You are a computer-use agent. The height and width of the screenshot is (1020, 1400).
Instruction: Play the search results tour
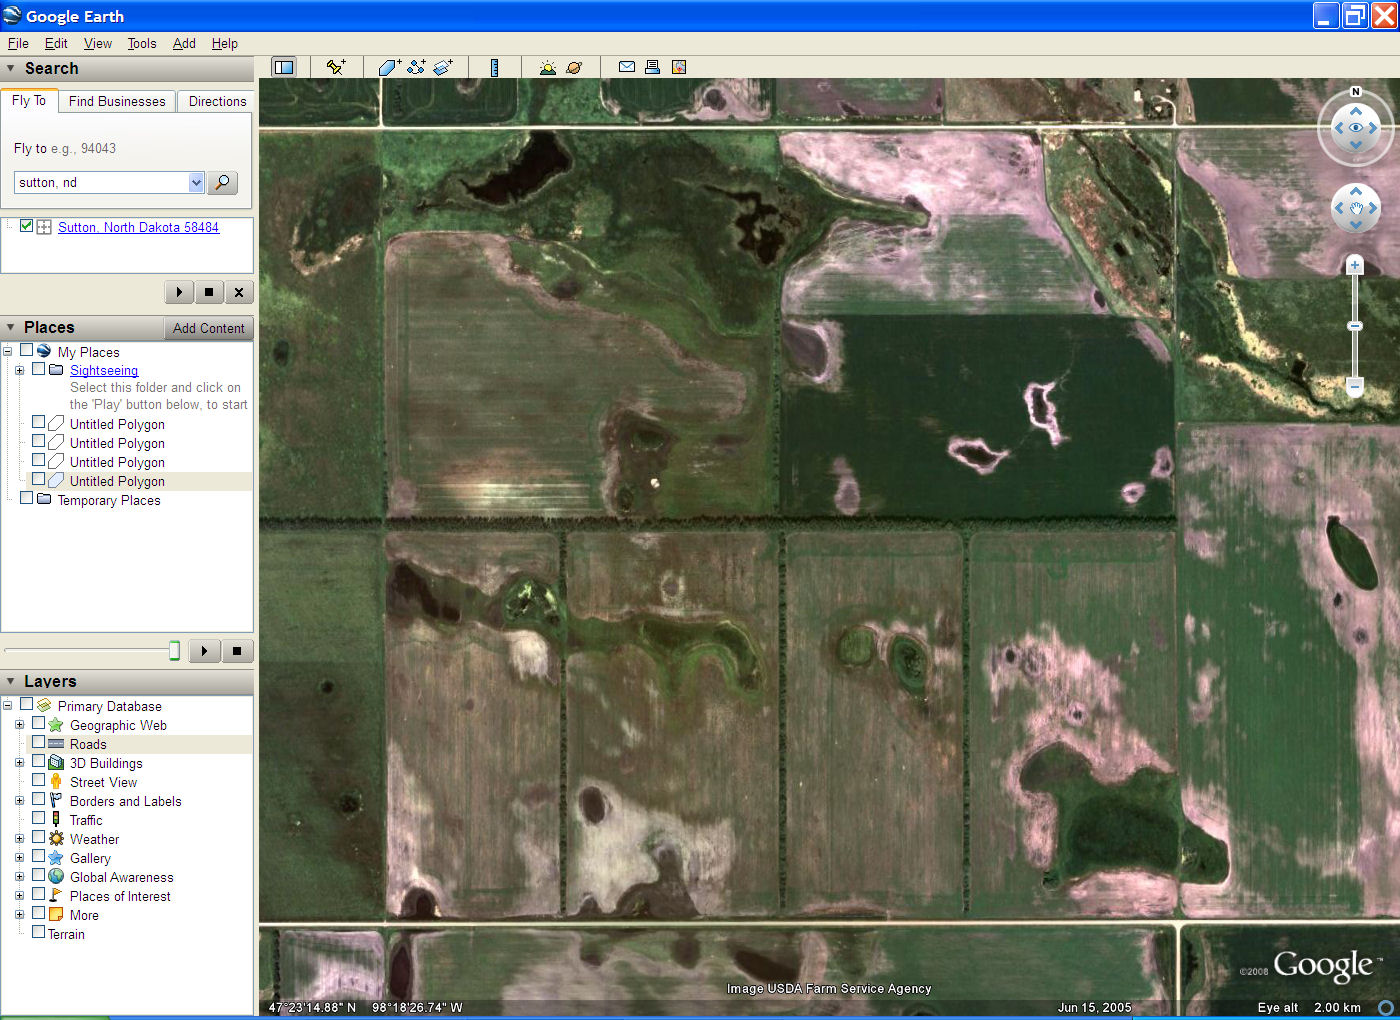point(179,292)
